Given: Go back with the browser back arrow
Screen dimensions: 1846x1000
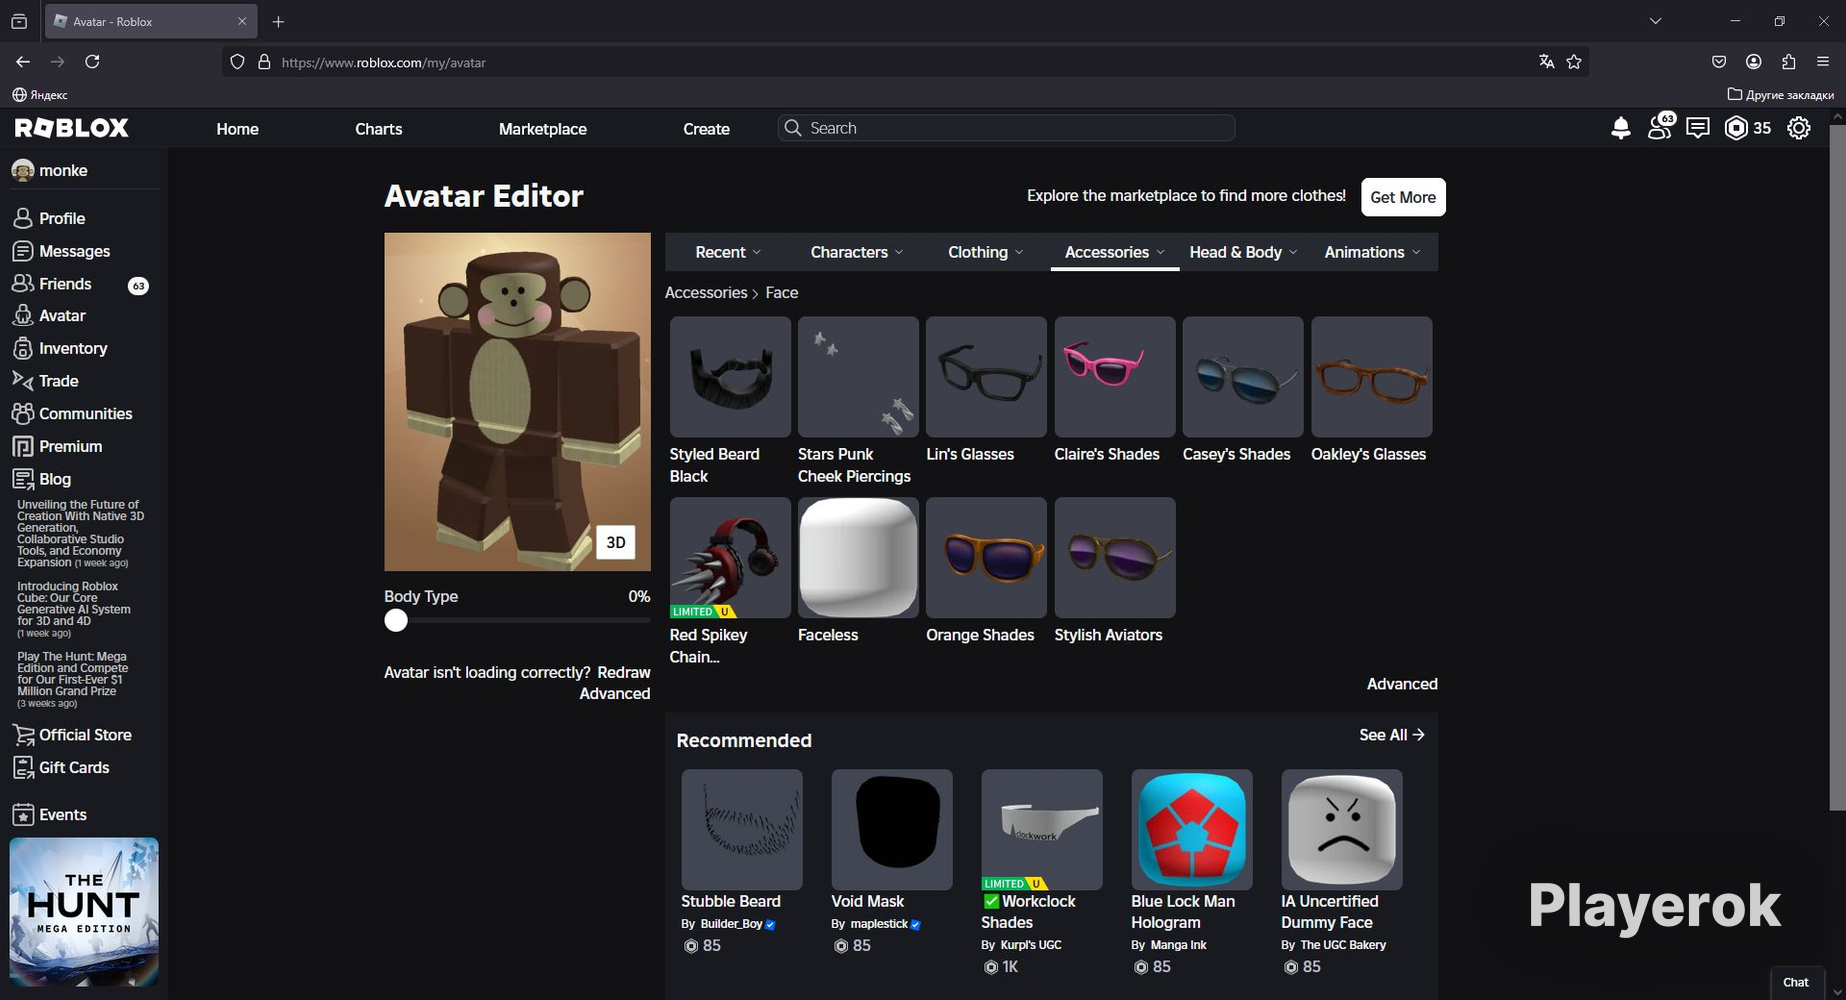Looking at the screenshot, I should (23, 62).
